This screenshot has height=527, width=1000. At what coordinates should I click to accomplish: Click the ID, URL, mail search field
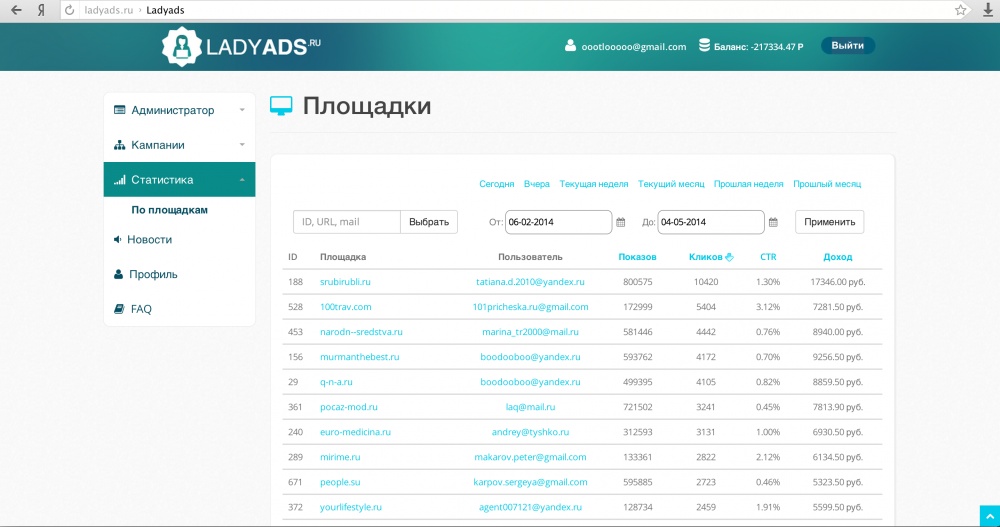[347, 222]
